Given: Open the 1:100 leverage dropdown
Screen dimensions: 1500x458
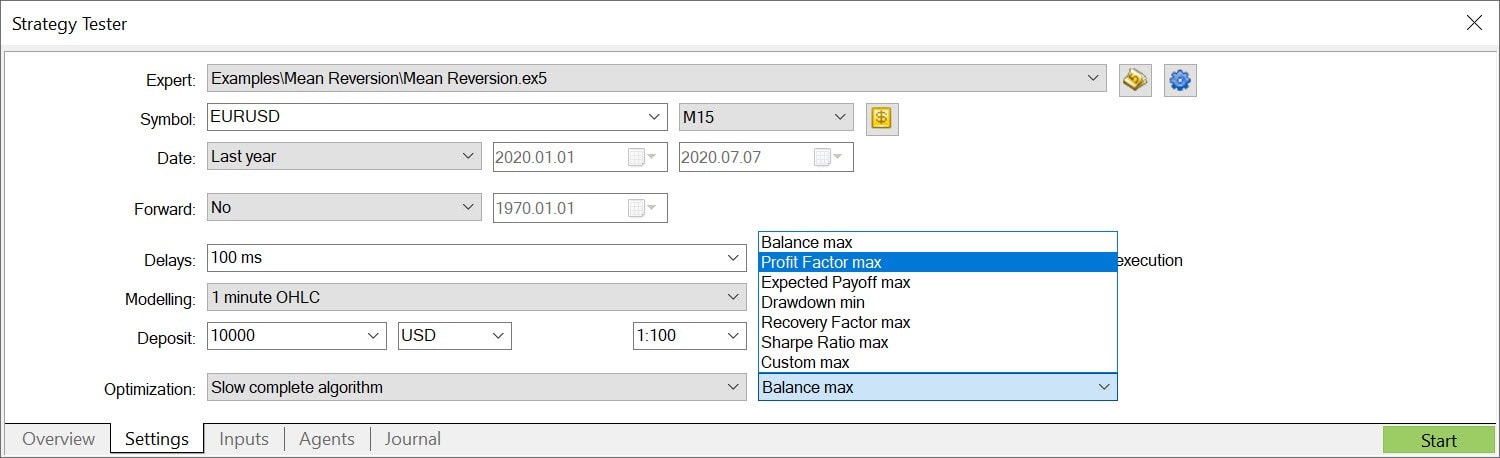Looking at the screenshot, I should (690, 336).
